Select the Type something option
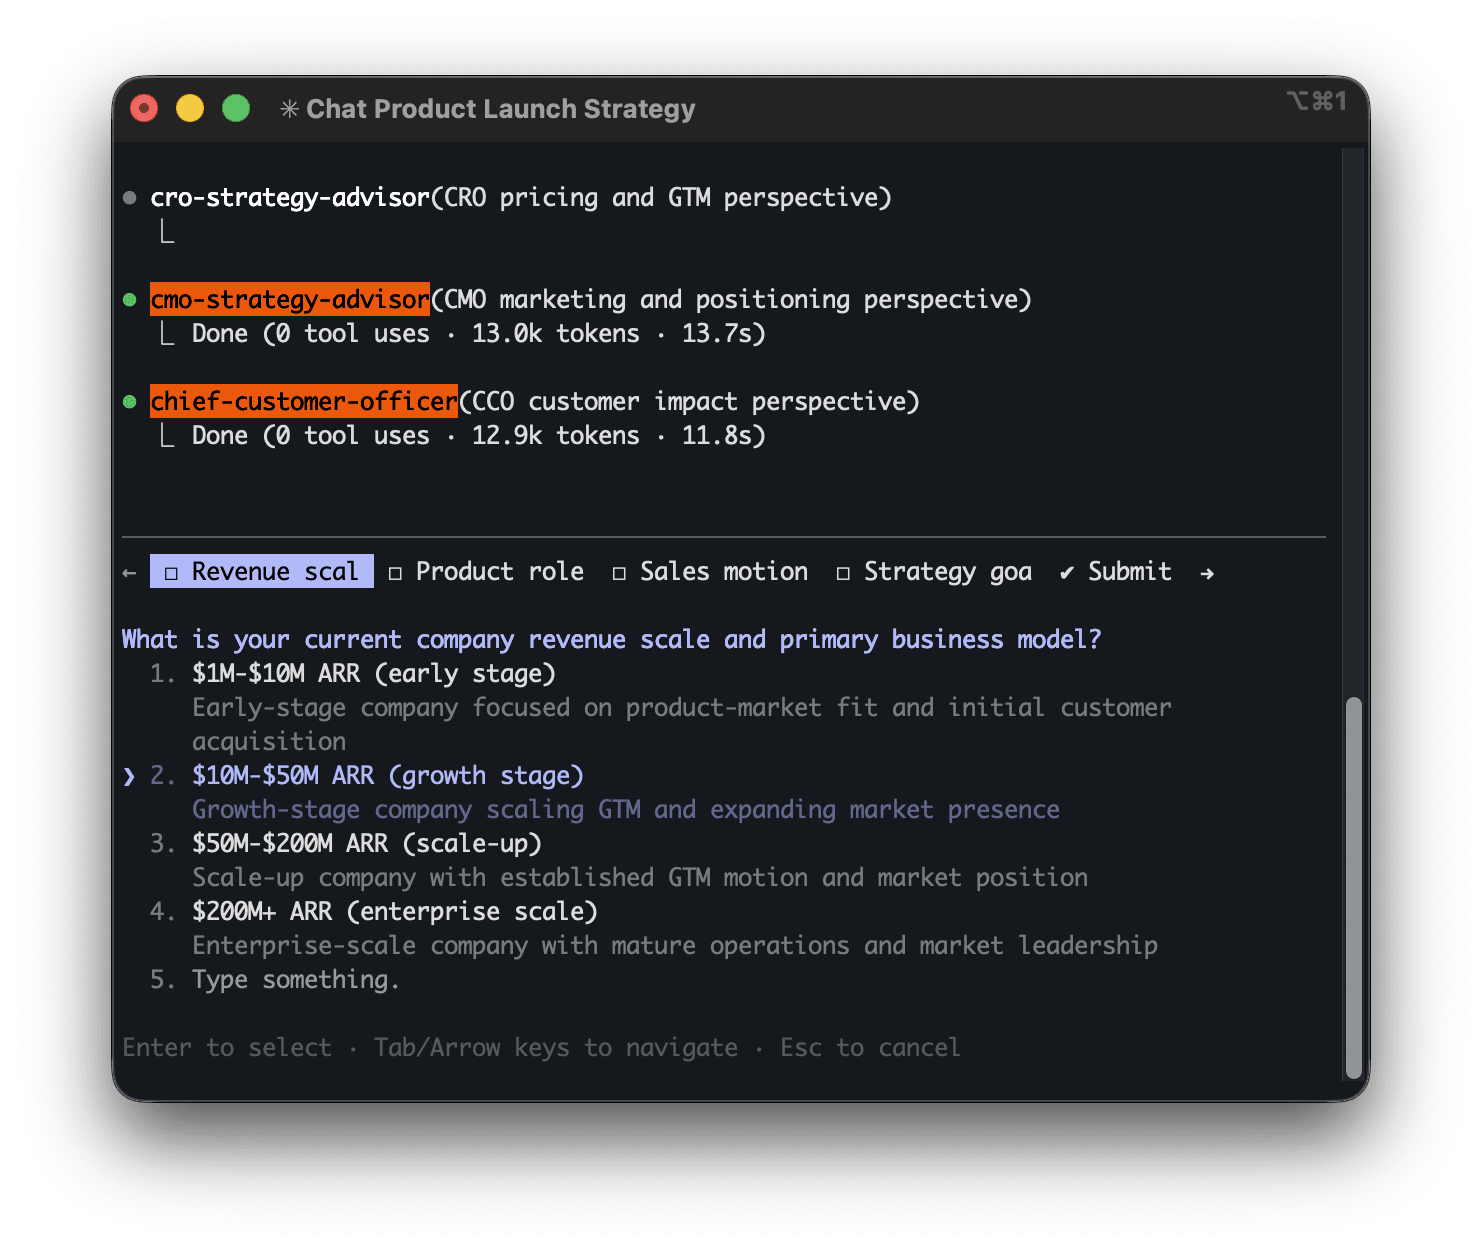The height and width of the screenshot is (1250, 1482). 295,979
